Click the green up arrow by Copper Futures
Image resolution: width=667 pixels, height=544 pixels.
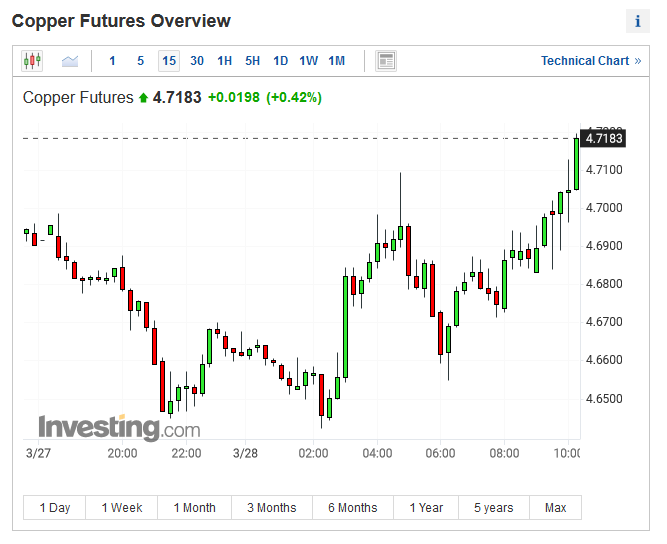(143, 98)
